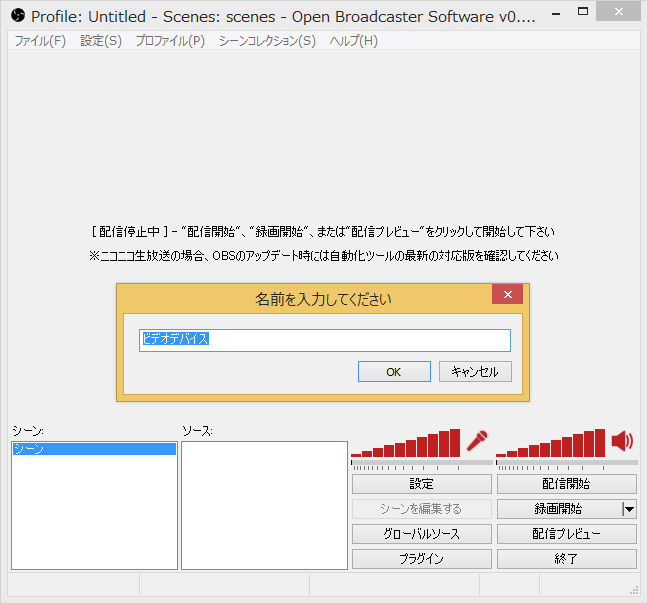Click the 終了 button
Viewport: 648px width, 604px height.
(x=567, y=559)
